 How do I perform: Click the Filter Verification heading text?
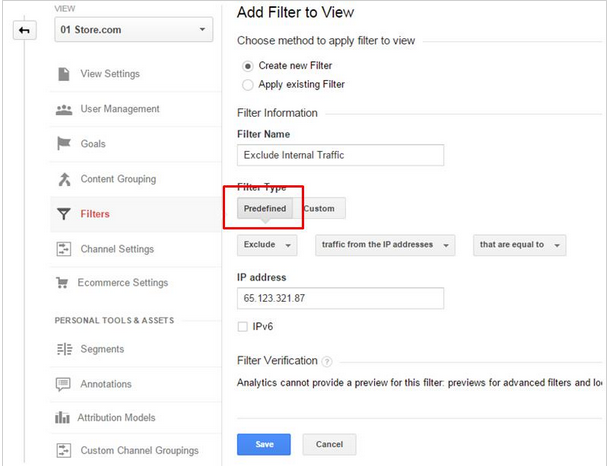click(x=277, y=361)
